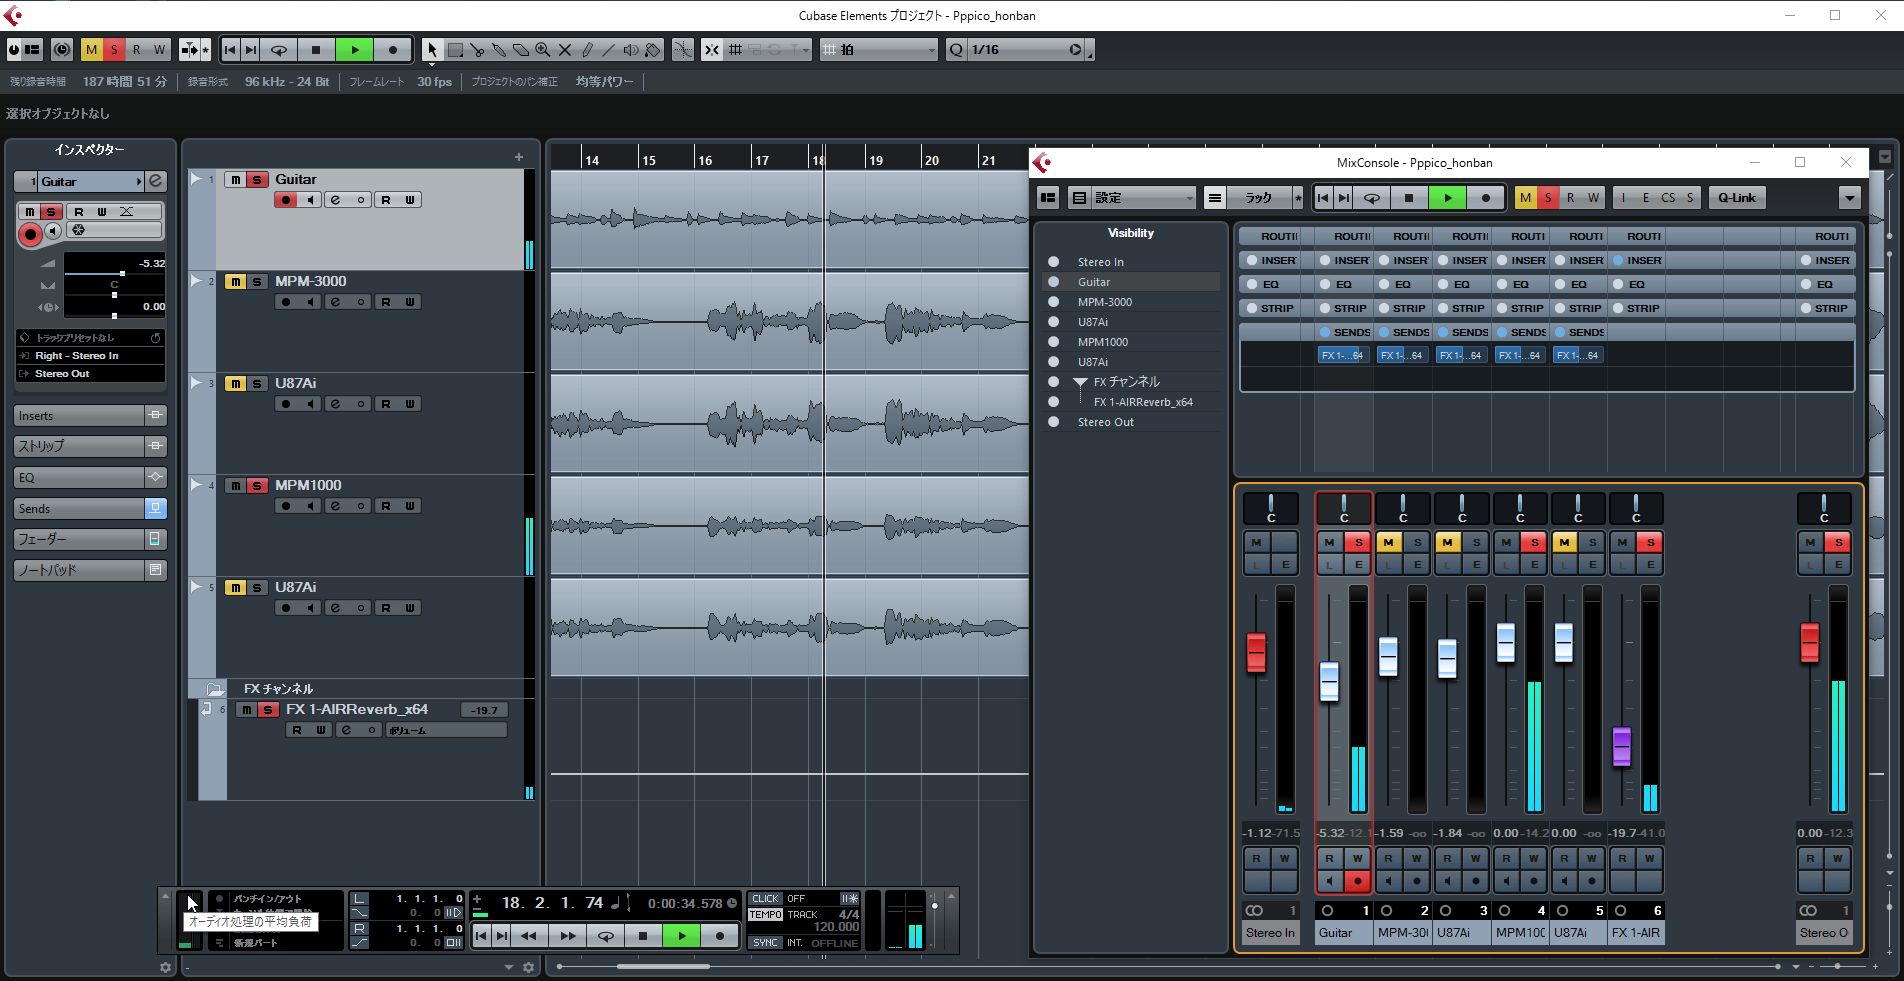The height and width of the screenshot is (981, 1904).
Task: Toggle Snap to Zero Crossing
Action: 683,50
